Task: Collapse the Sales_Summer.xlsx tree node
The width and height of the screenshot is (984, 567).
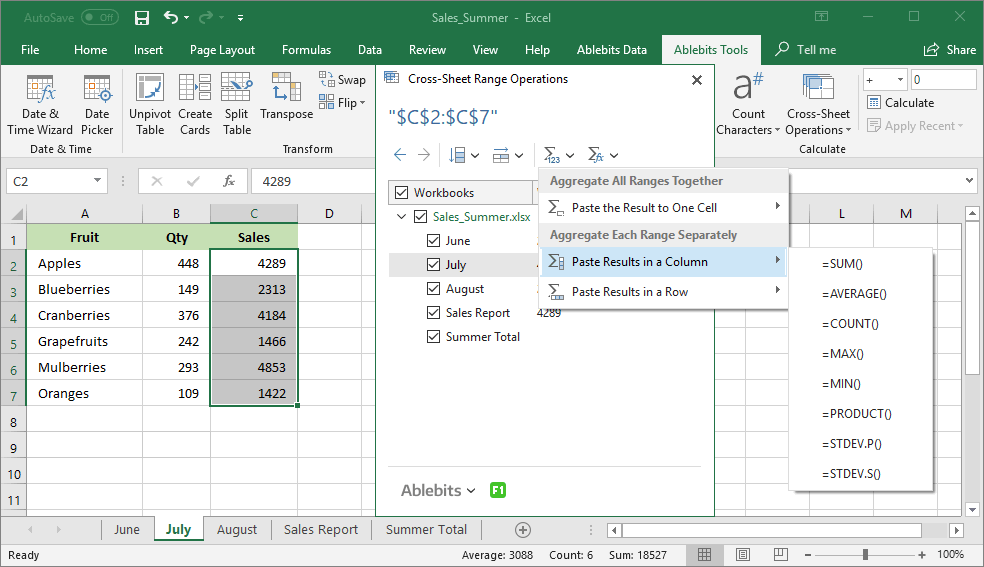Action: [402, 217]
